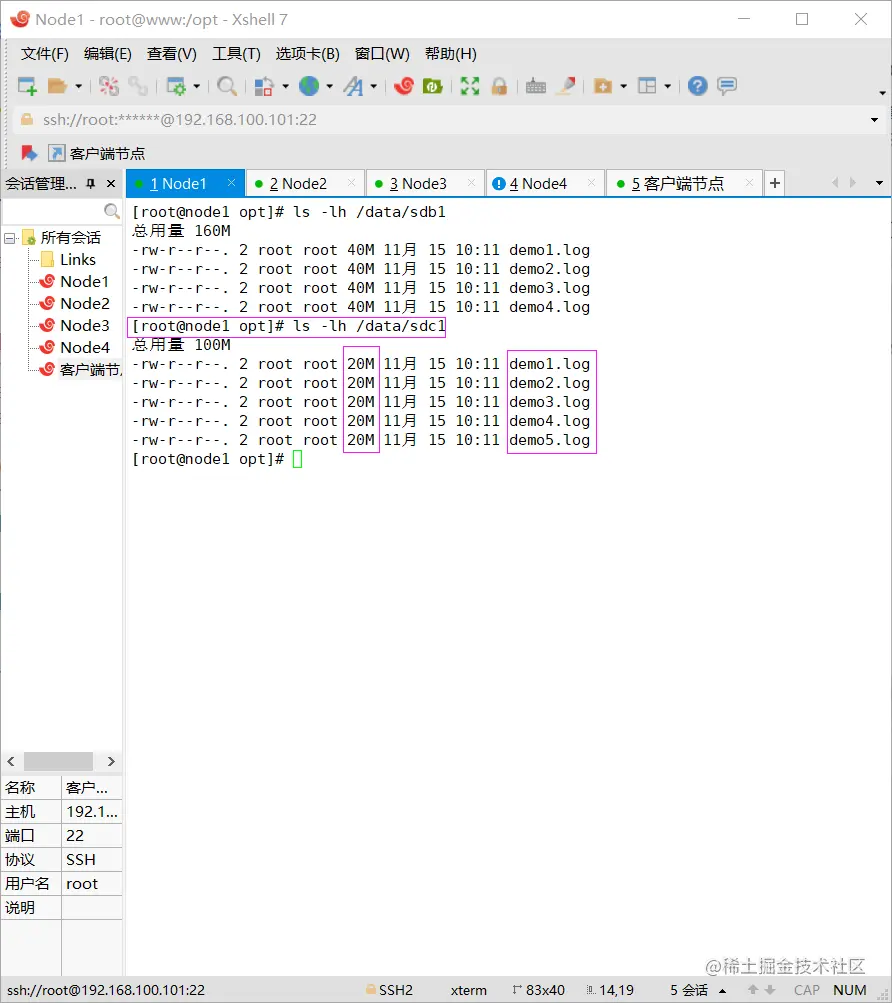Expand the new folder dropdown arrow
Image resolution: width=892 pixels, height=1003 pixels.
point(623,86)
